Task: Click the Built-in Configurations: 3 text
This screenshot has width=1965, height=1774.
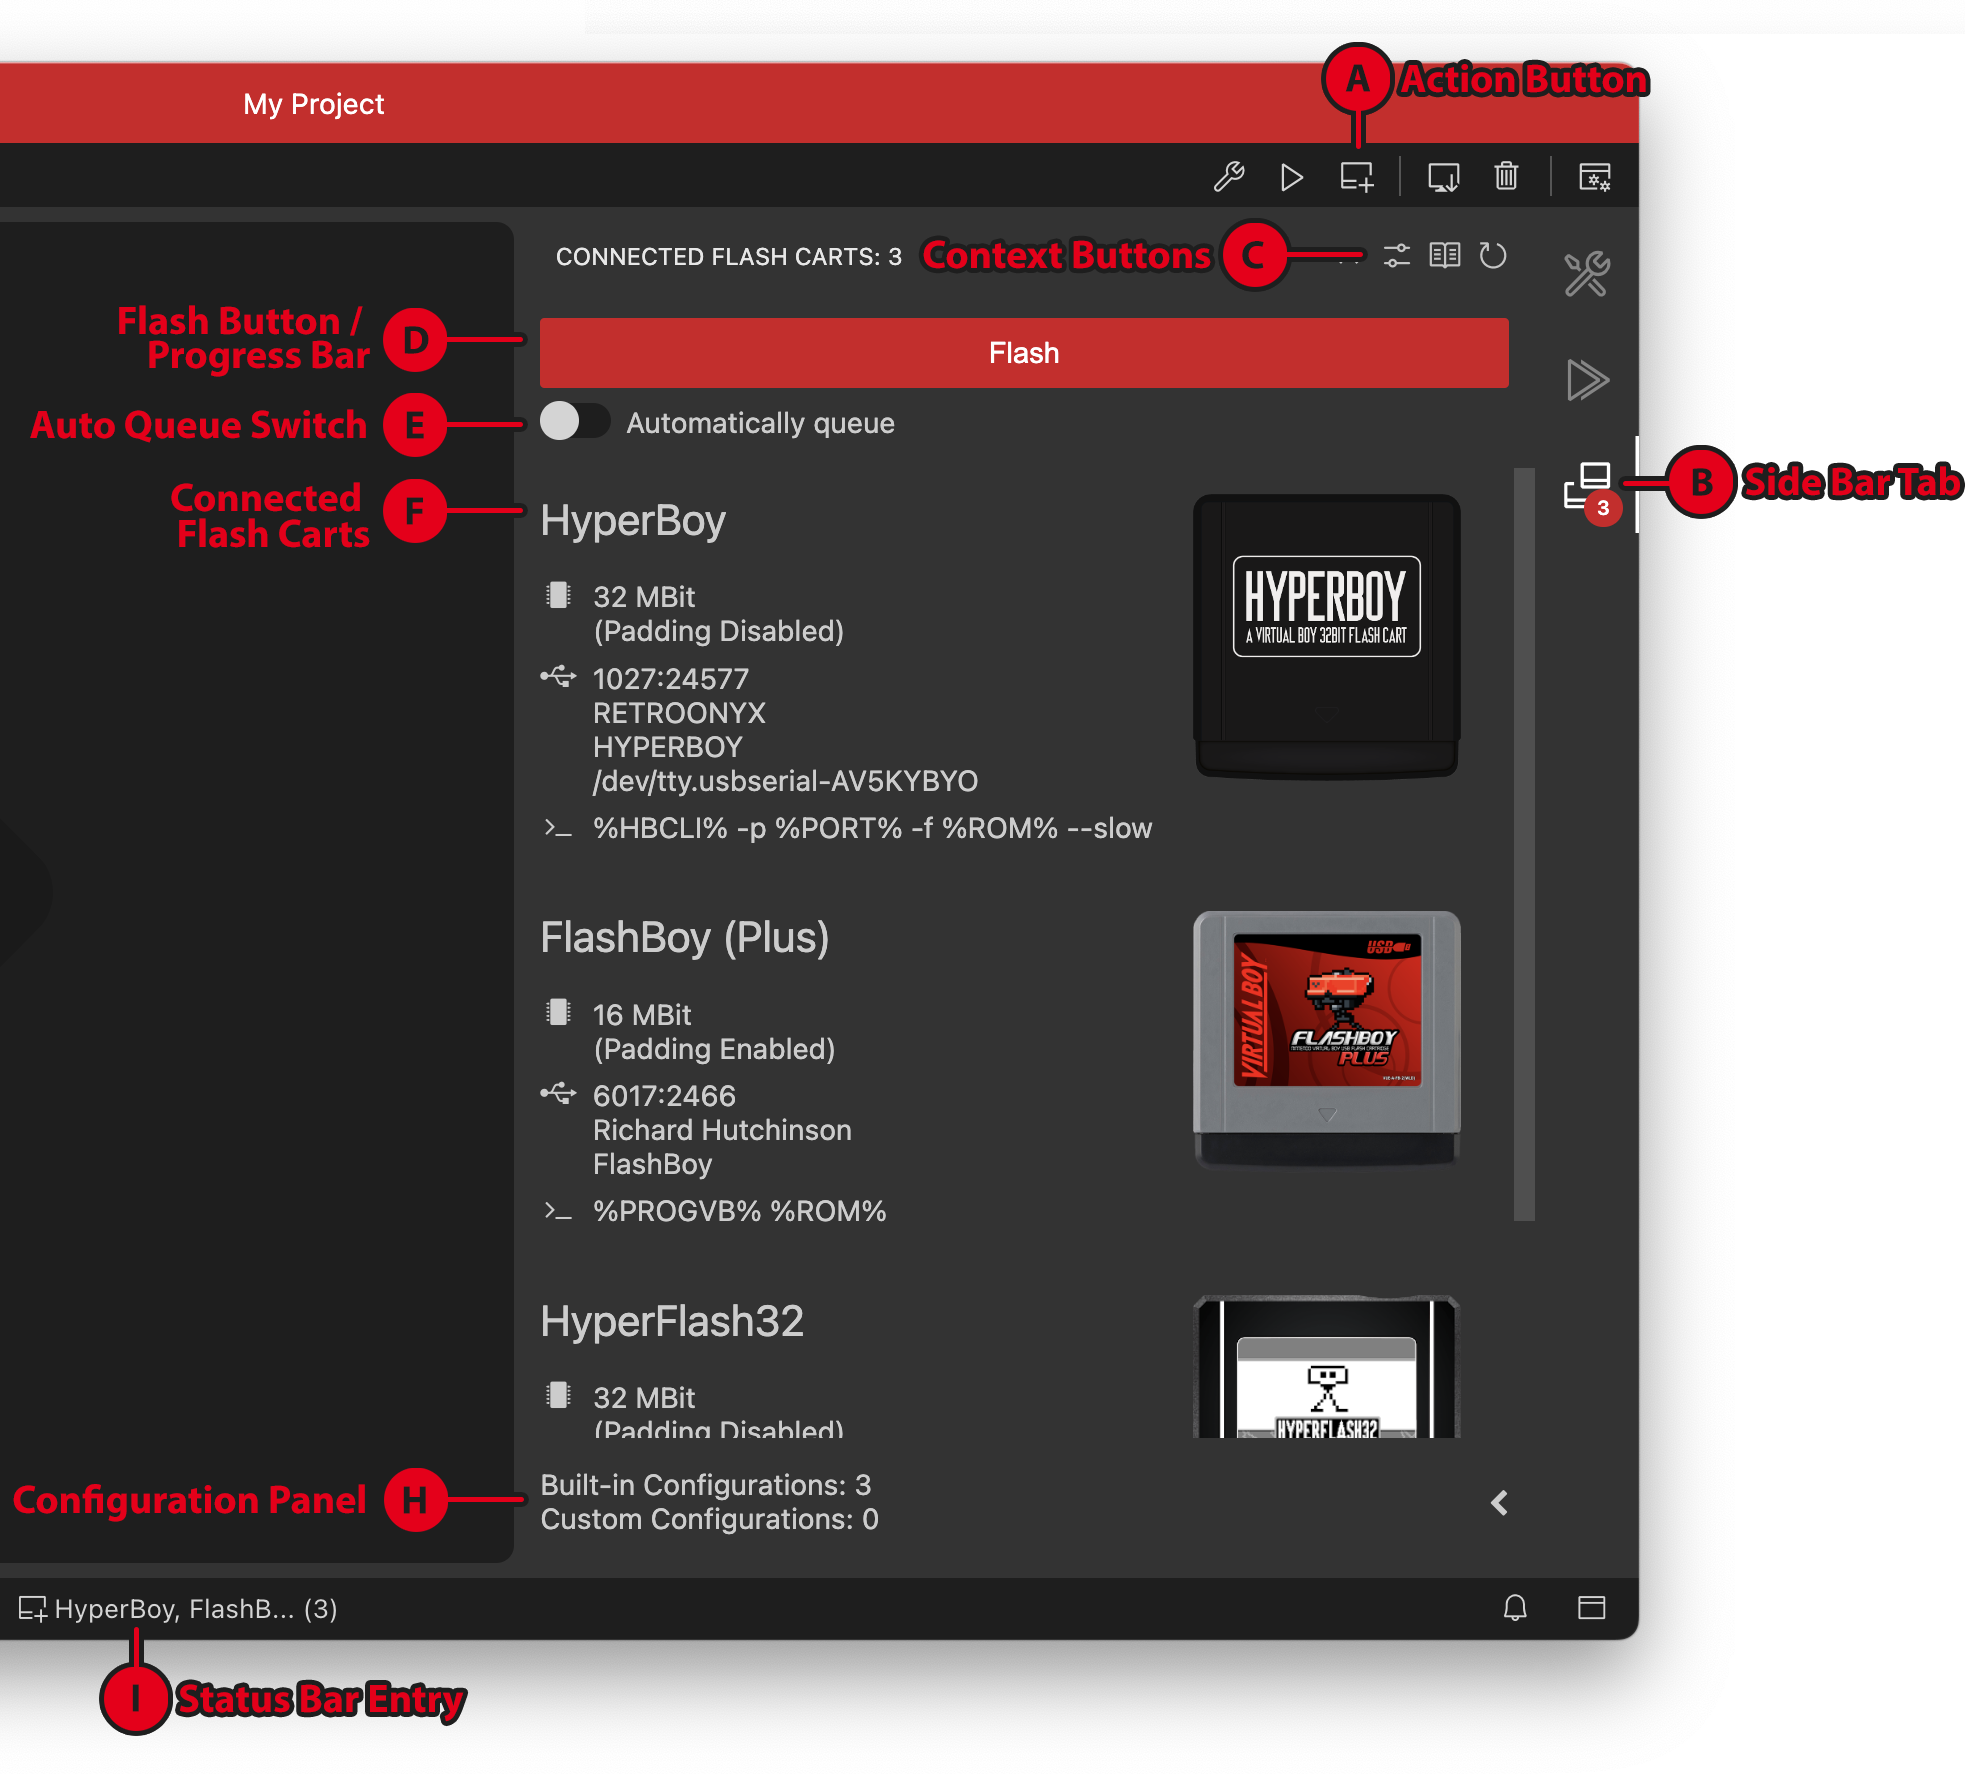Action: pos(706,1485)
